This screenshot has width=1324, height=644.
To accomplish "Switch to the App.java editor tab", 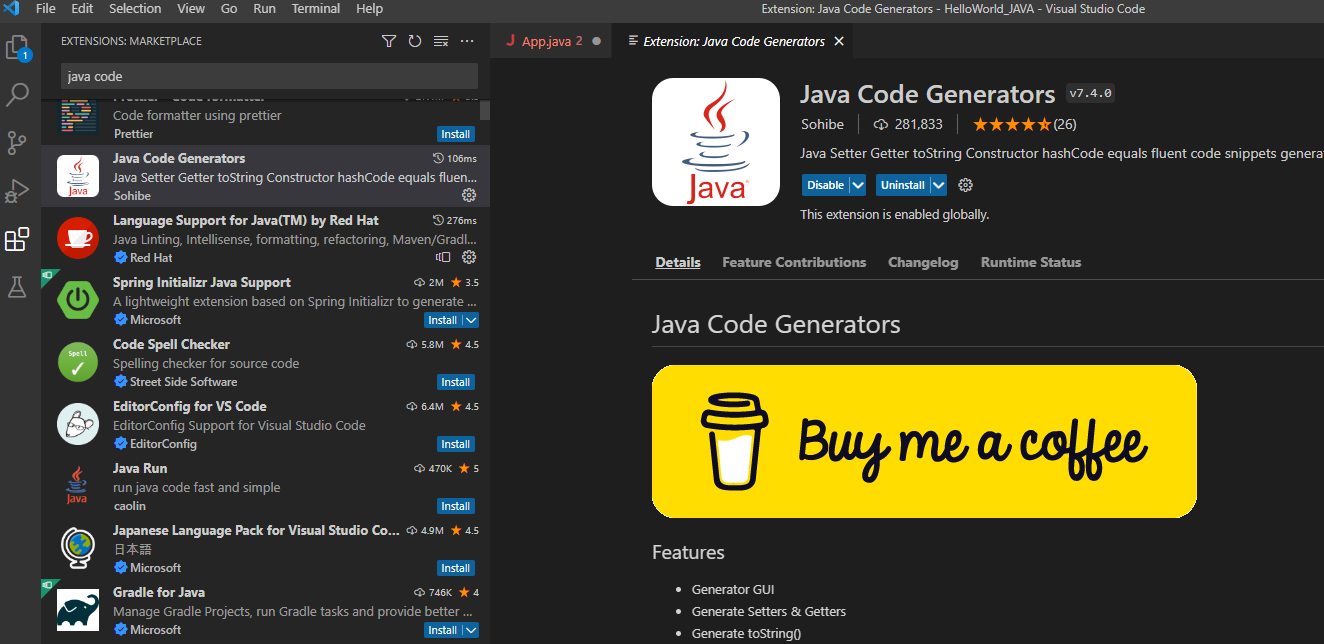I will coord(552,41).
